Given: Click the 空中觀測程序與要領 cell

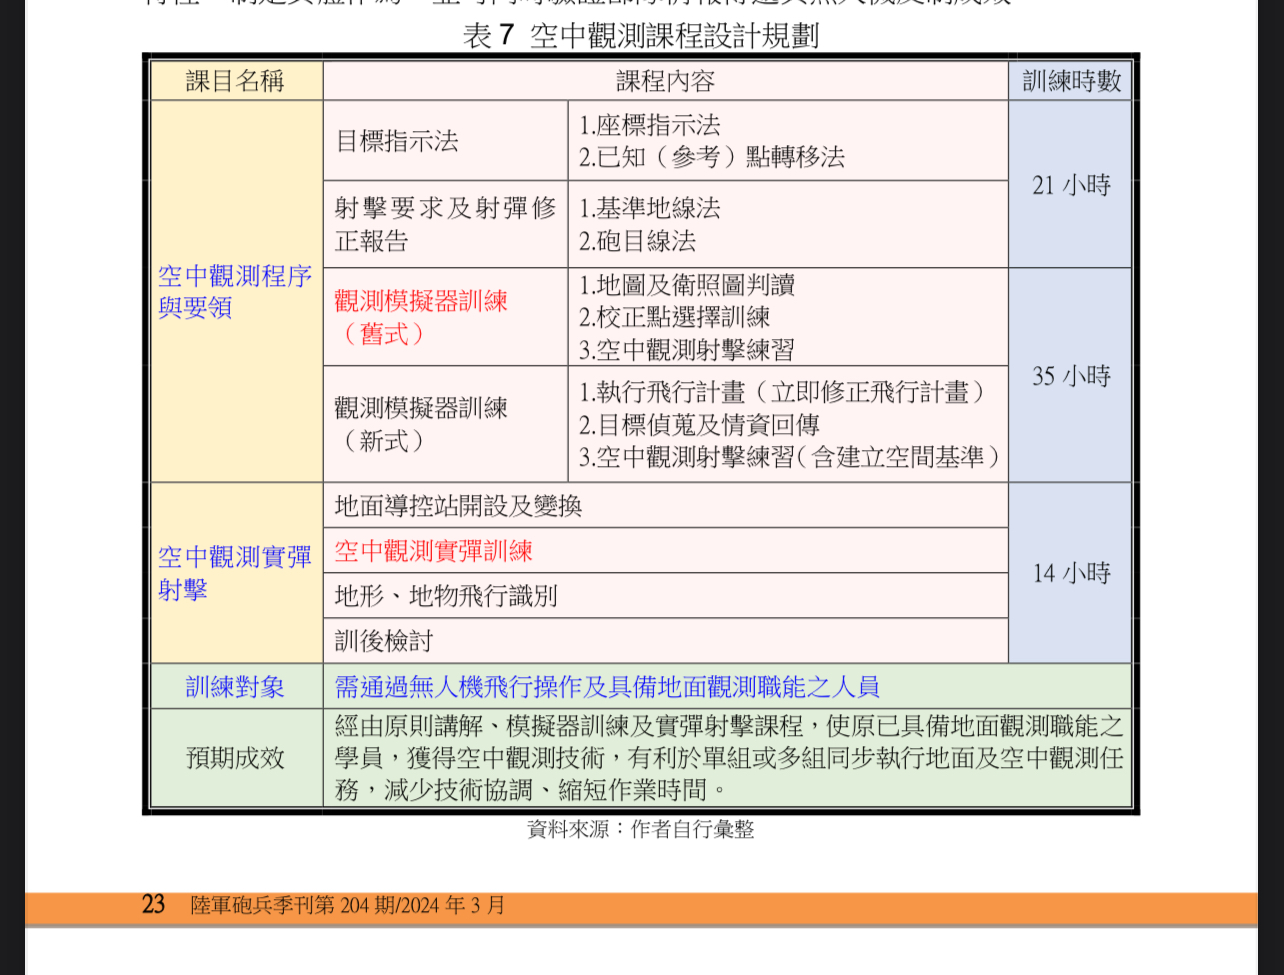Looking at the screenshot, I should [236, 292].
